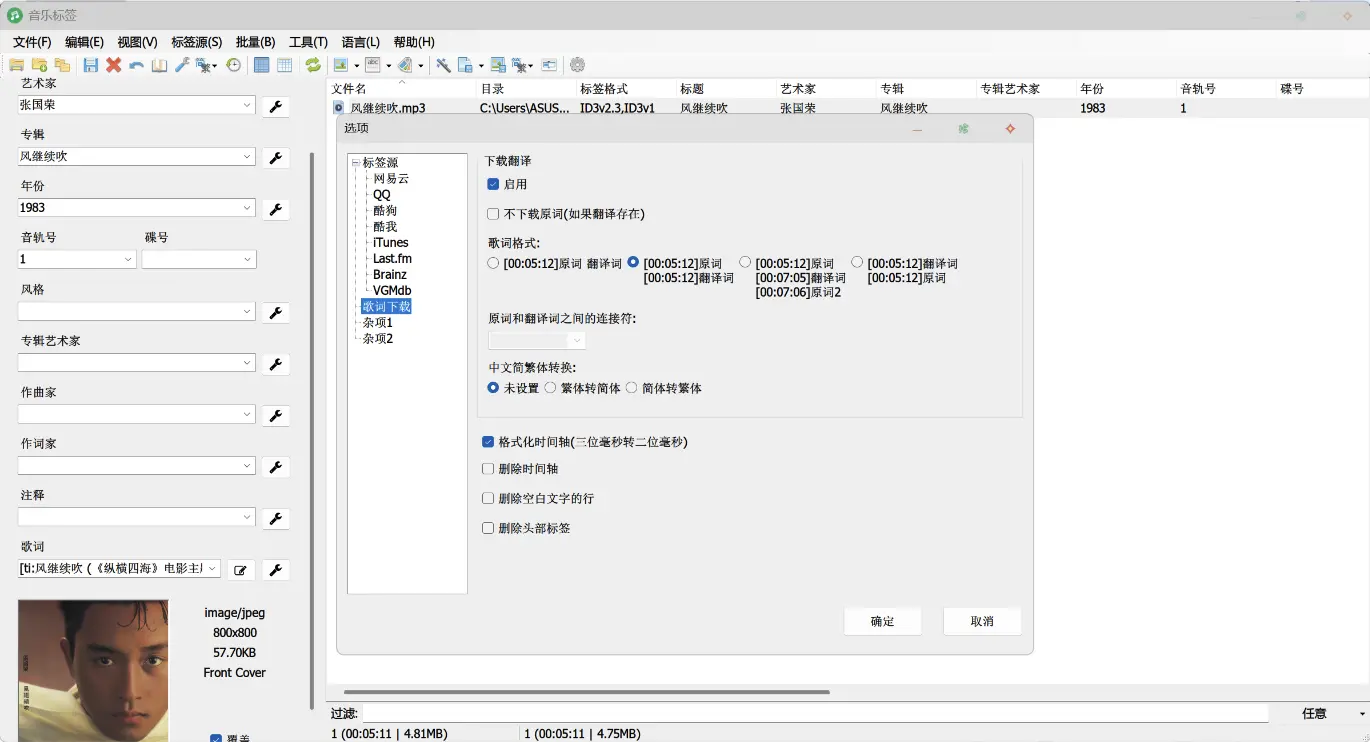Open the 工具(T) menu

[308, 42]
